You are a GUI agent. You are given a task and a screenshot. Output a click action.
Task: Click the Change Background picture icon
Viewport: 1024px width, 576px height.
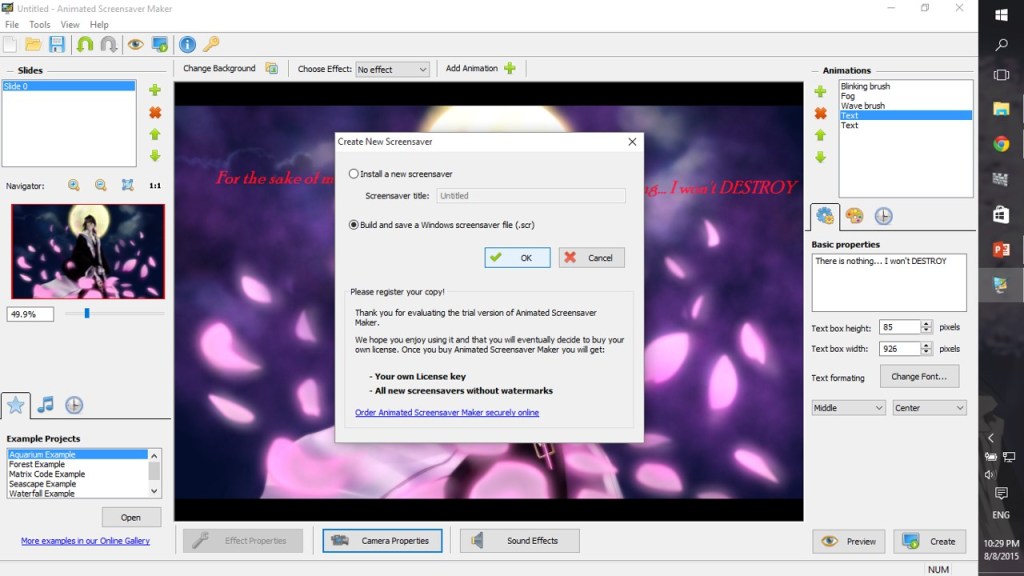[x=272, y=69]
